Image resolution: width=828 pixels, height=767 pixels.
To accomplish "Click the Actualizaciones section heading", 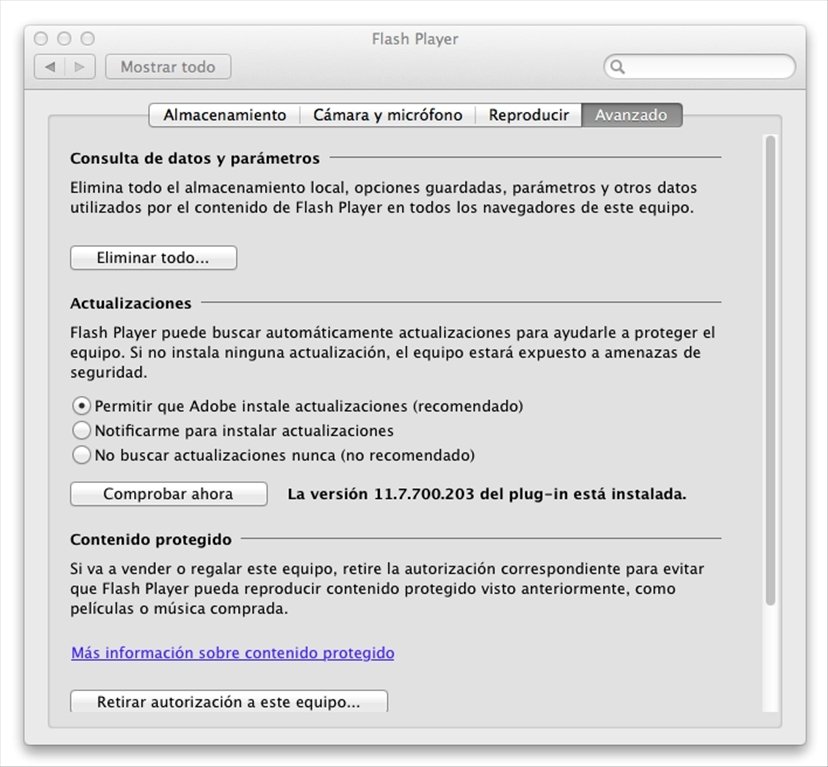I will [131, 303].
